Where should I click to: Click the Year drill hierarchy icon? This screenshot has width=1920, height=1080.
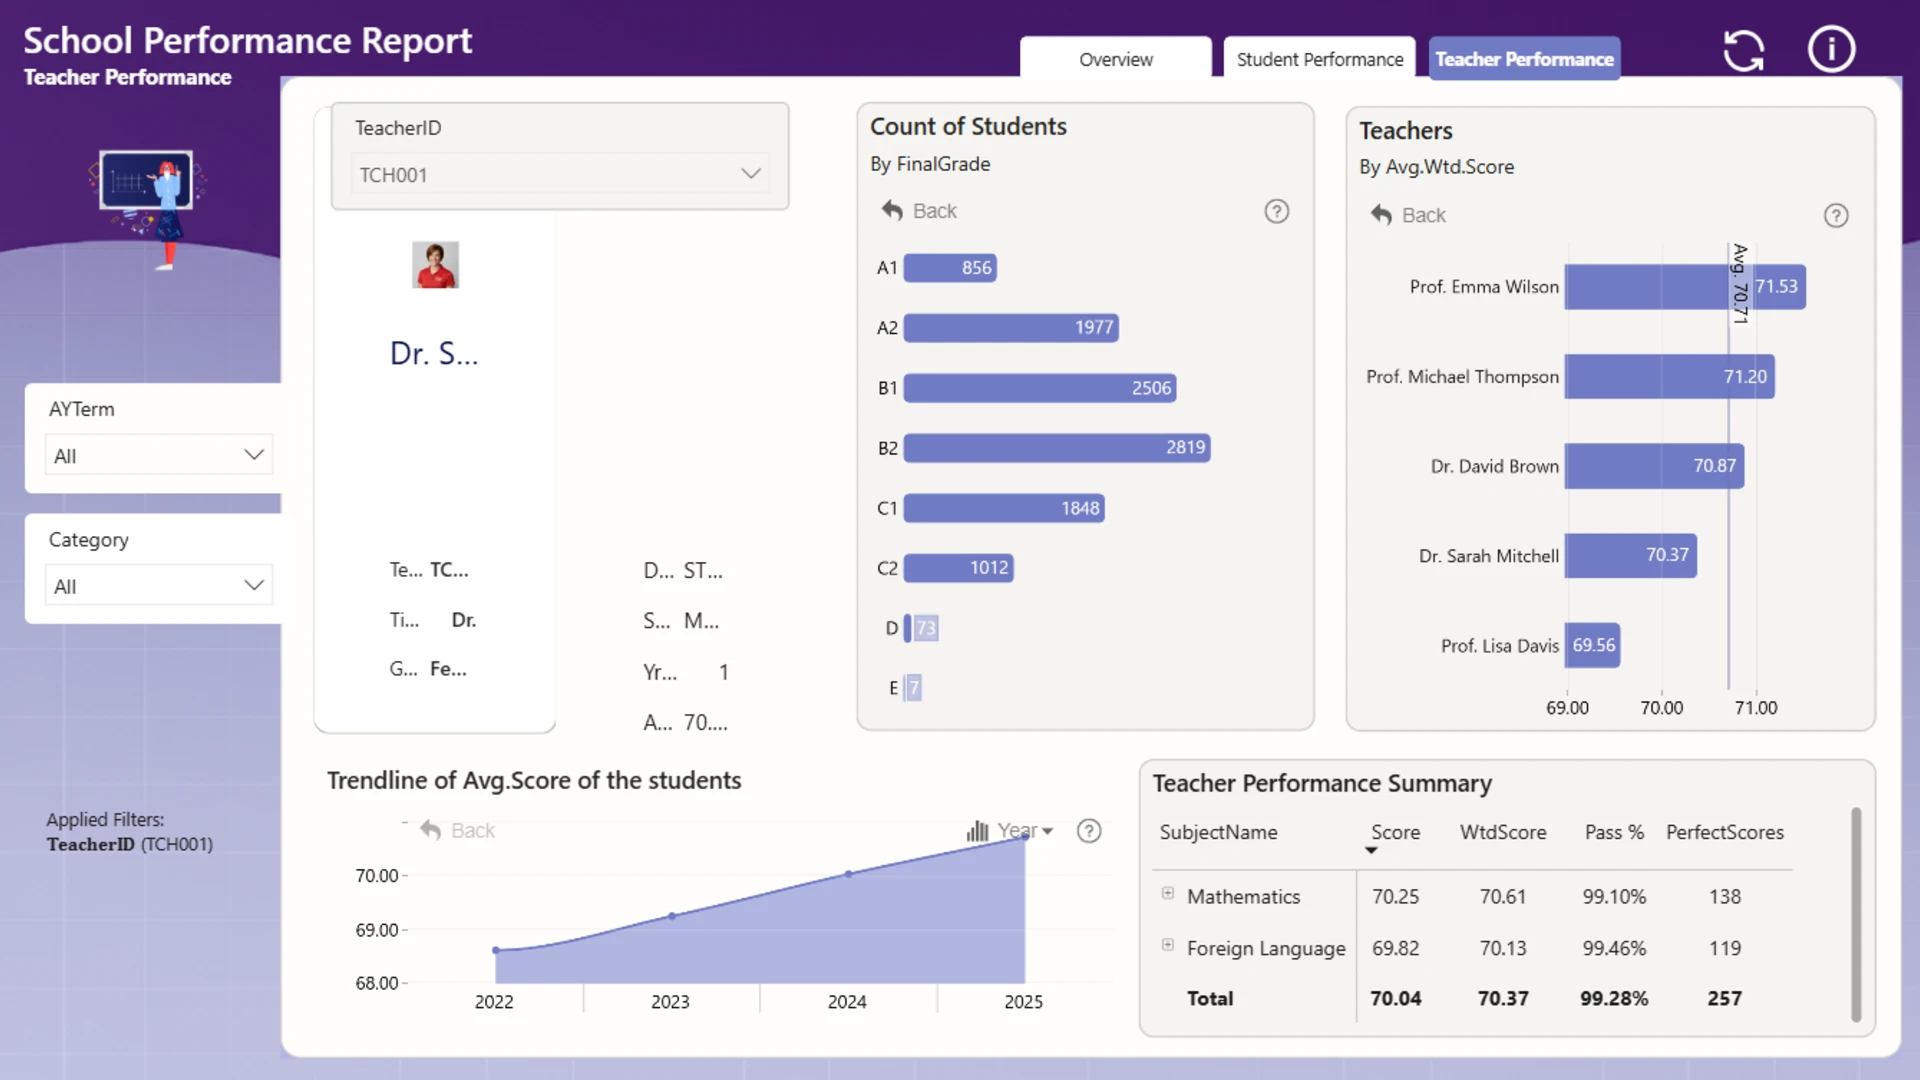(977, 831)
